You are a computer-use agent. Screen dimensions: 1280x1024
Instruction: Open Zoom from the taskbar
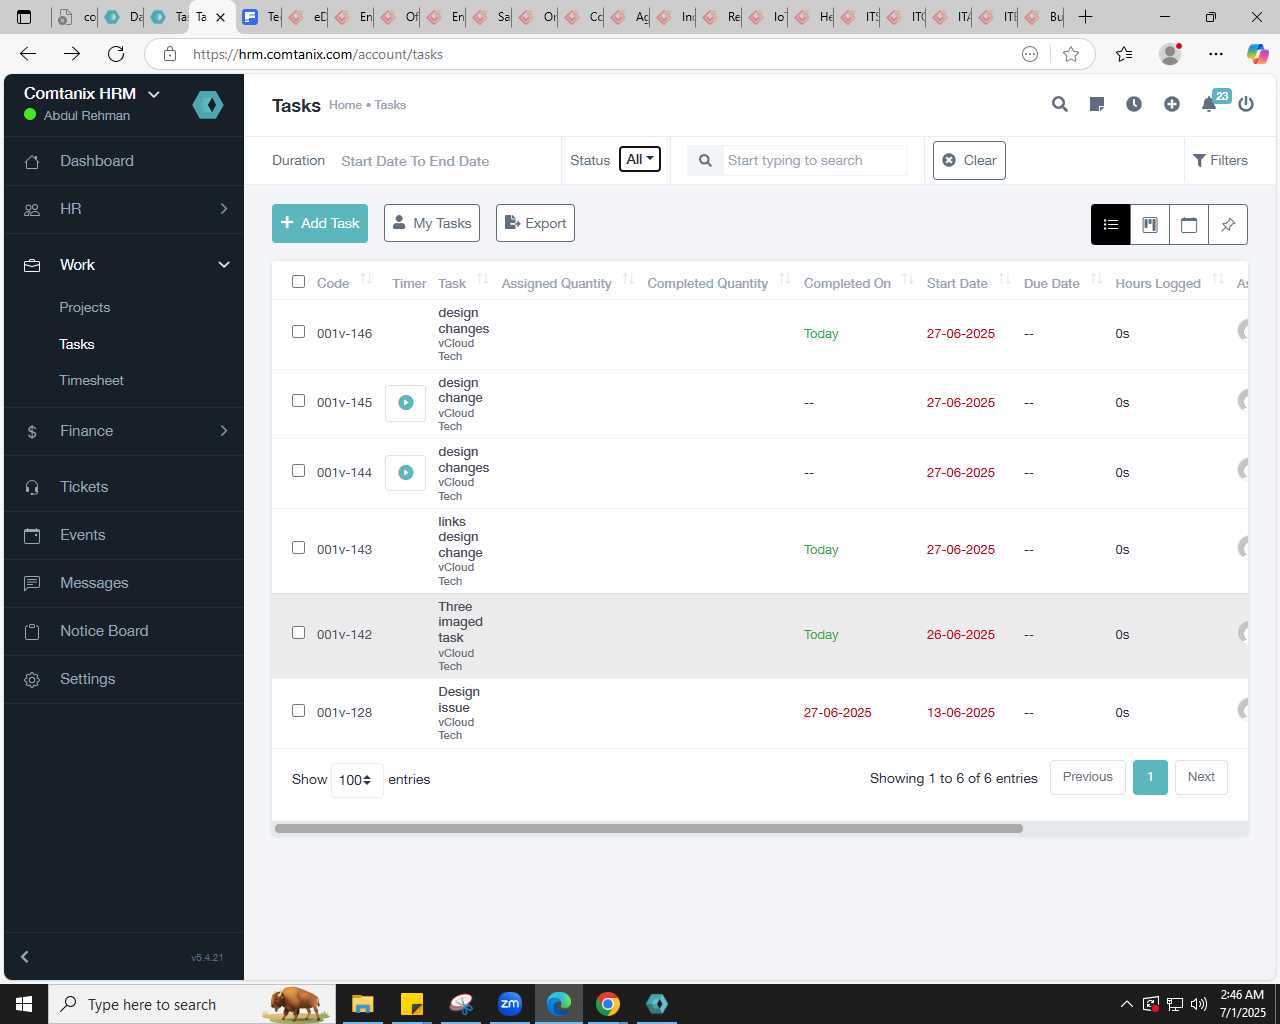pos(510,1004)
